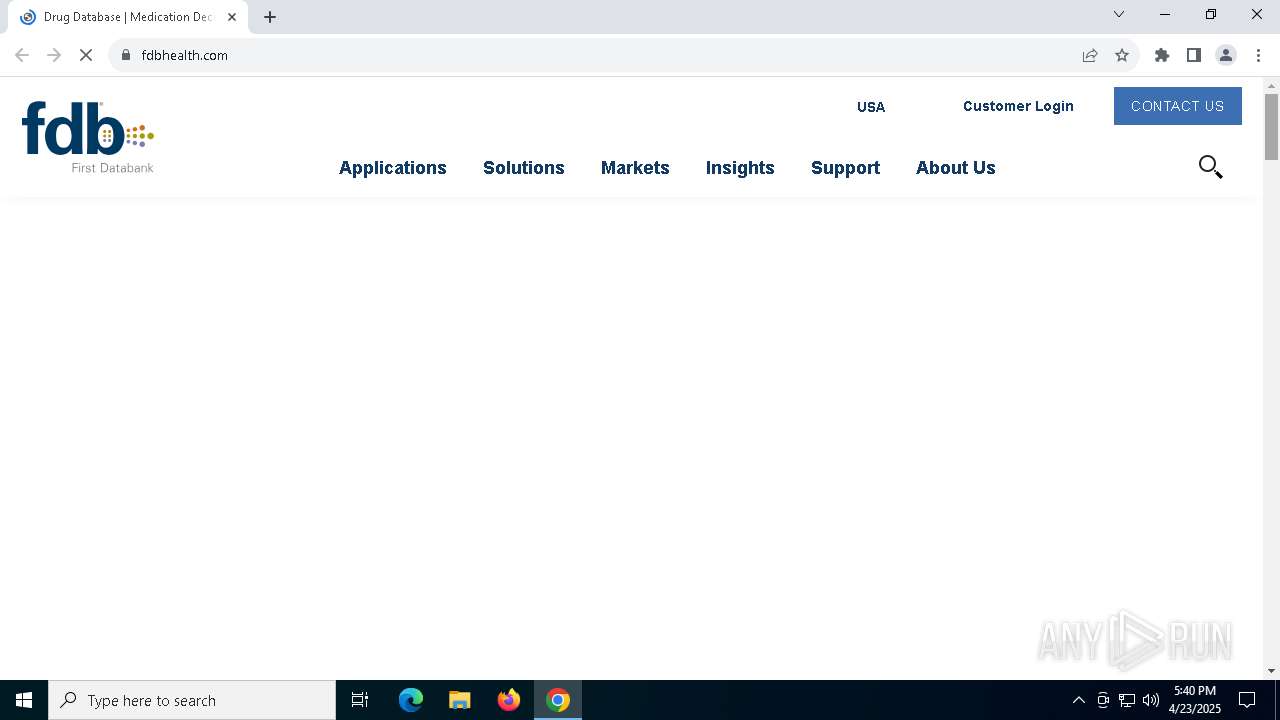
Task: Share this page via the share icon
Action: pyautogui.click(x=1090, y=55)
